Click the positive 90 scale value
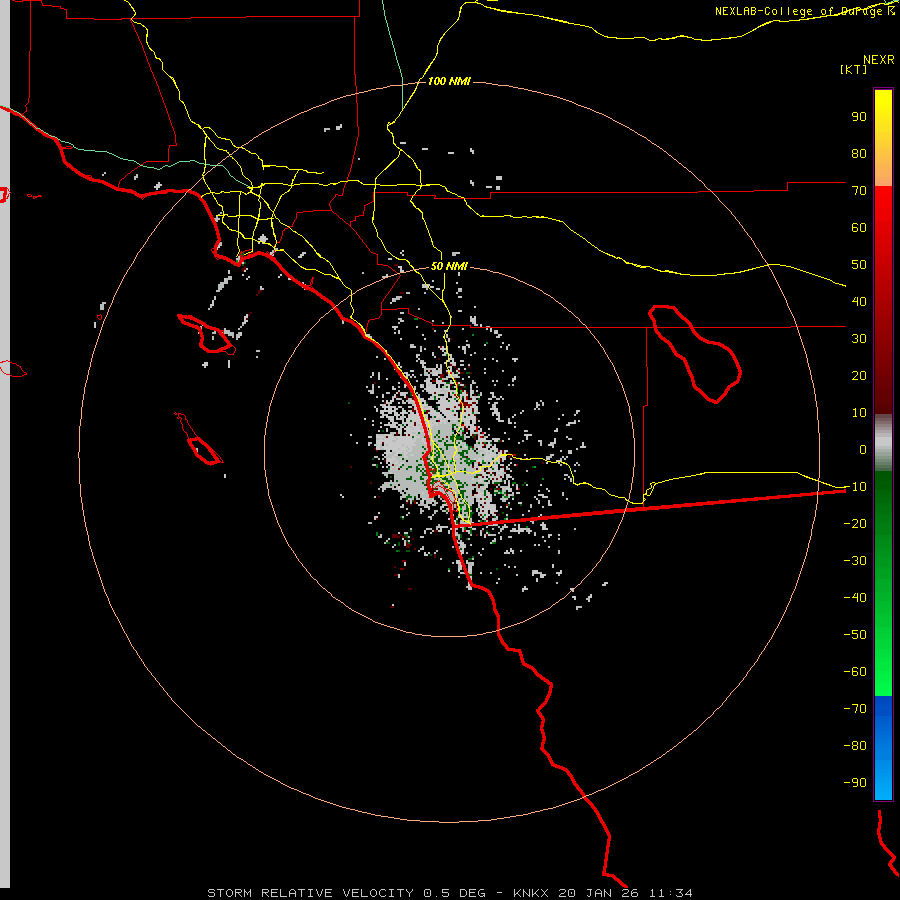The image size is (900, 900). point(859,117)
